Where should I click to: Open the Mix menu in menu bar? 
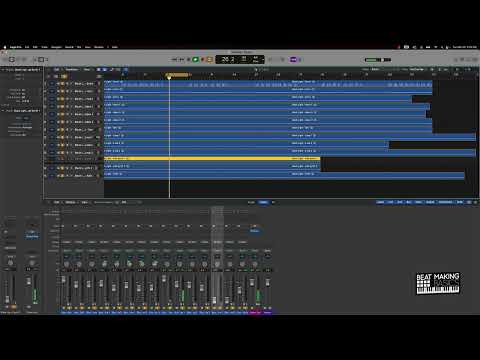tap(79, 47)
